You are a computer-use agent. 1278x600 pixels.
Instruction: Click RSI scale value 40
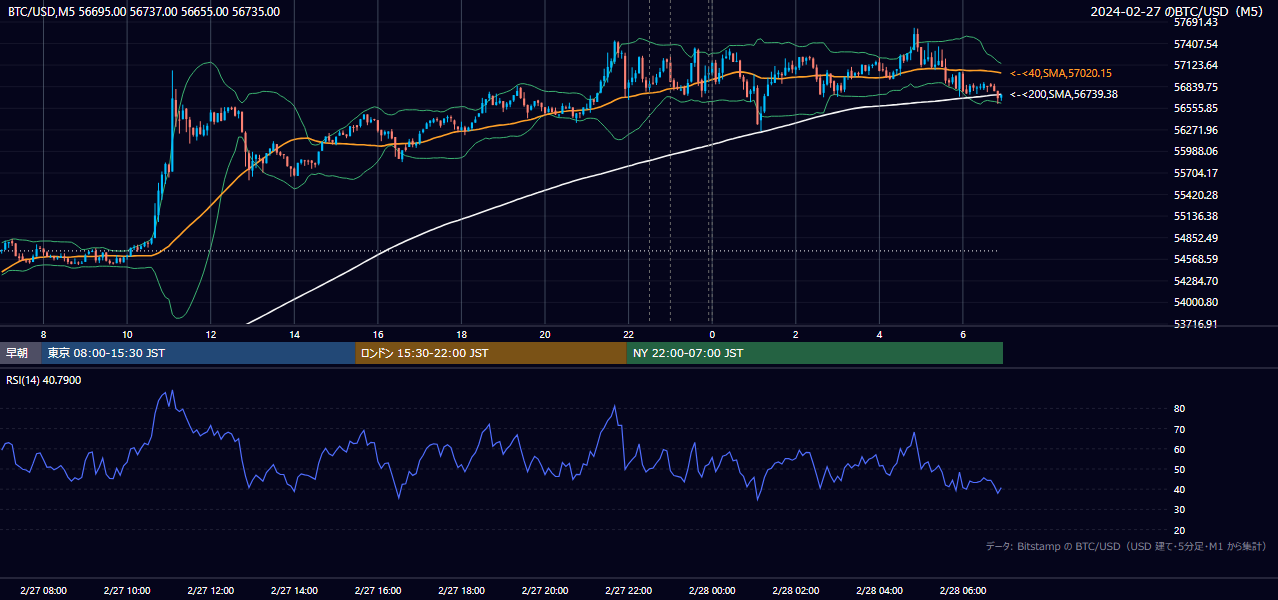pos(1180,490)
